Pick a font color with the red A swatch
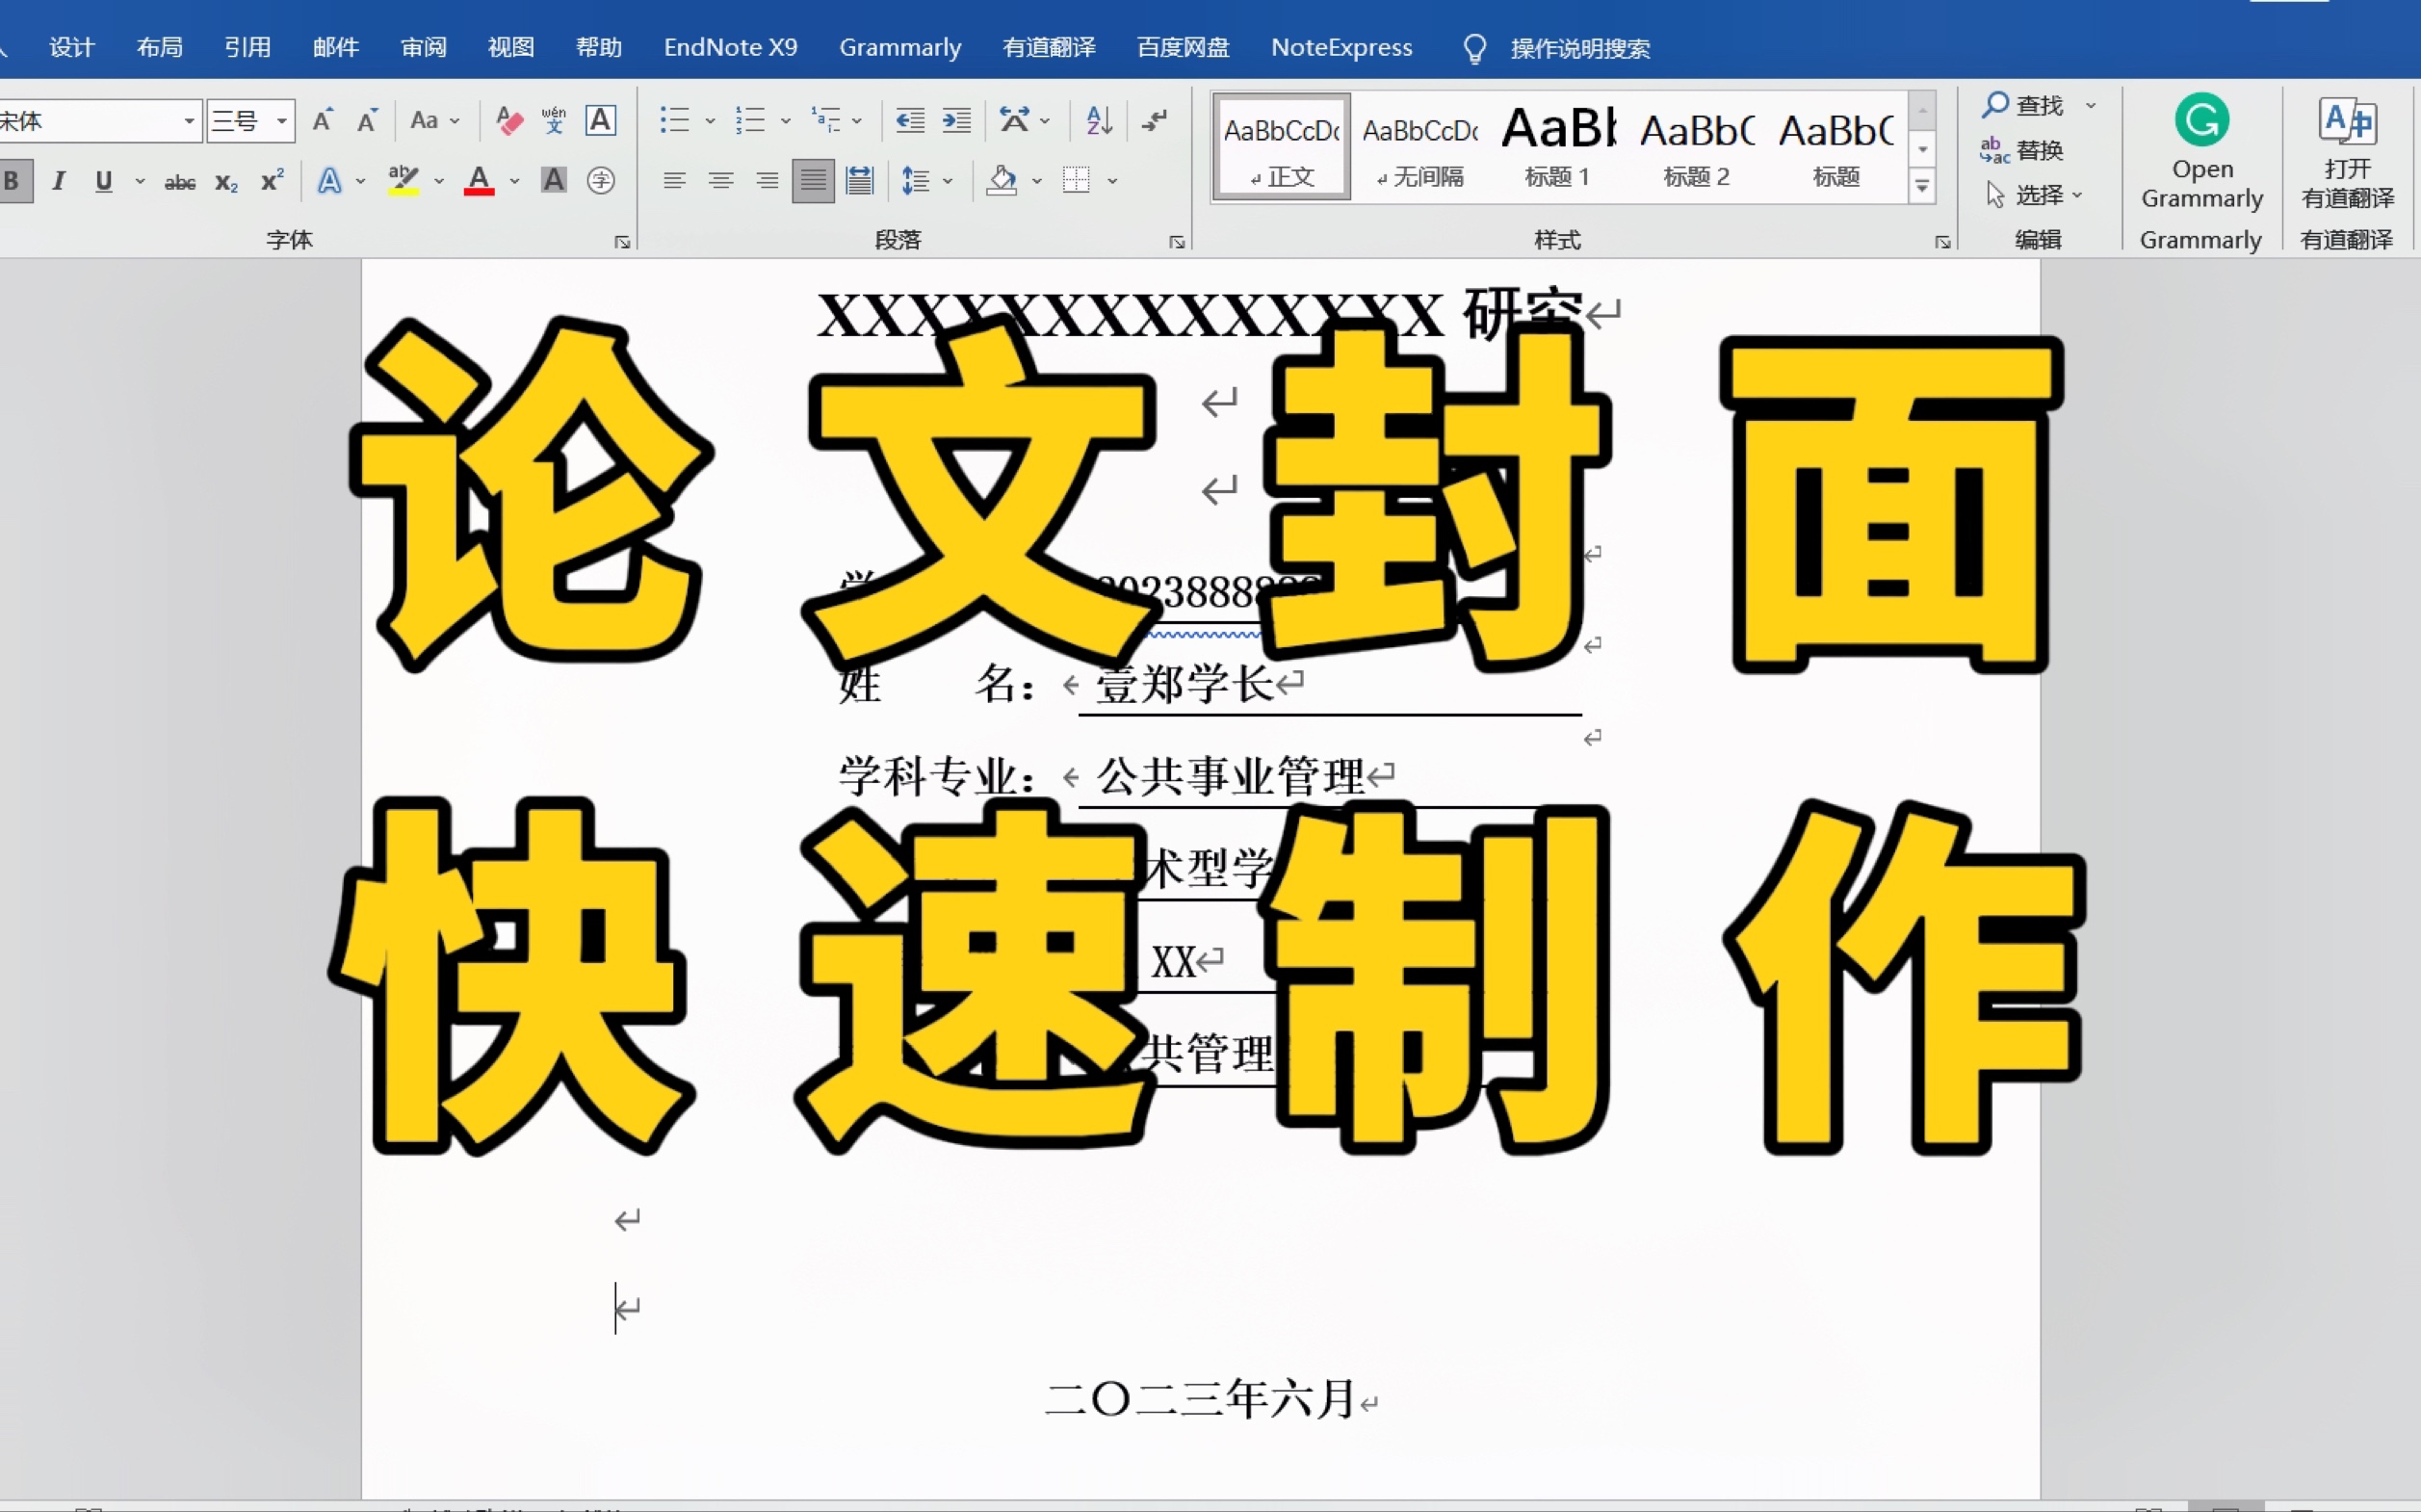The image size is (2421, 1512). click(x=478, y=180)
